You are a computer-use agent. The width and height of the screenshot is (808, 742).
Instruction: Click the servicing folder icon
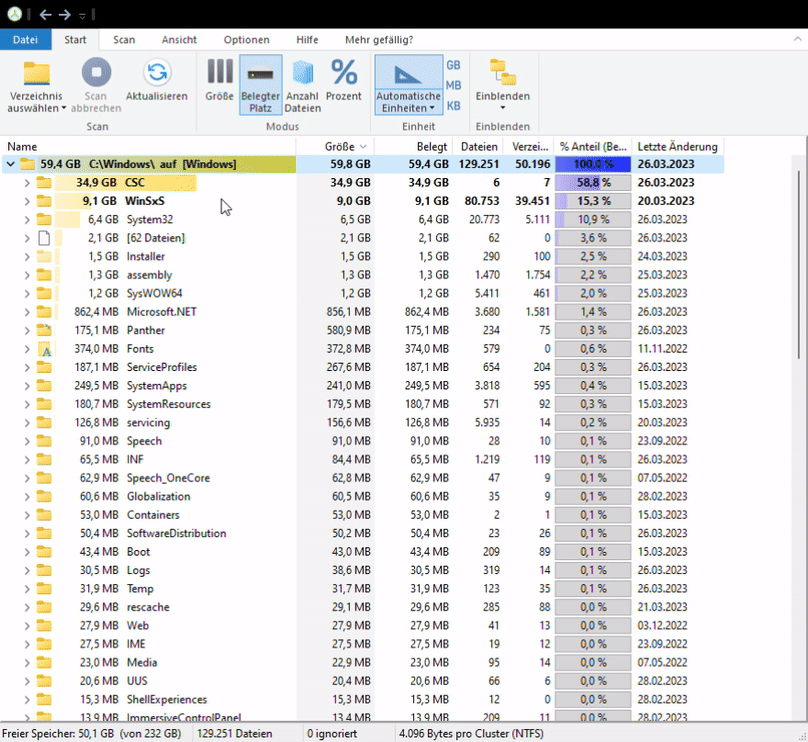(44, 423)
